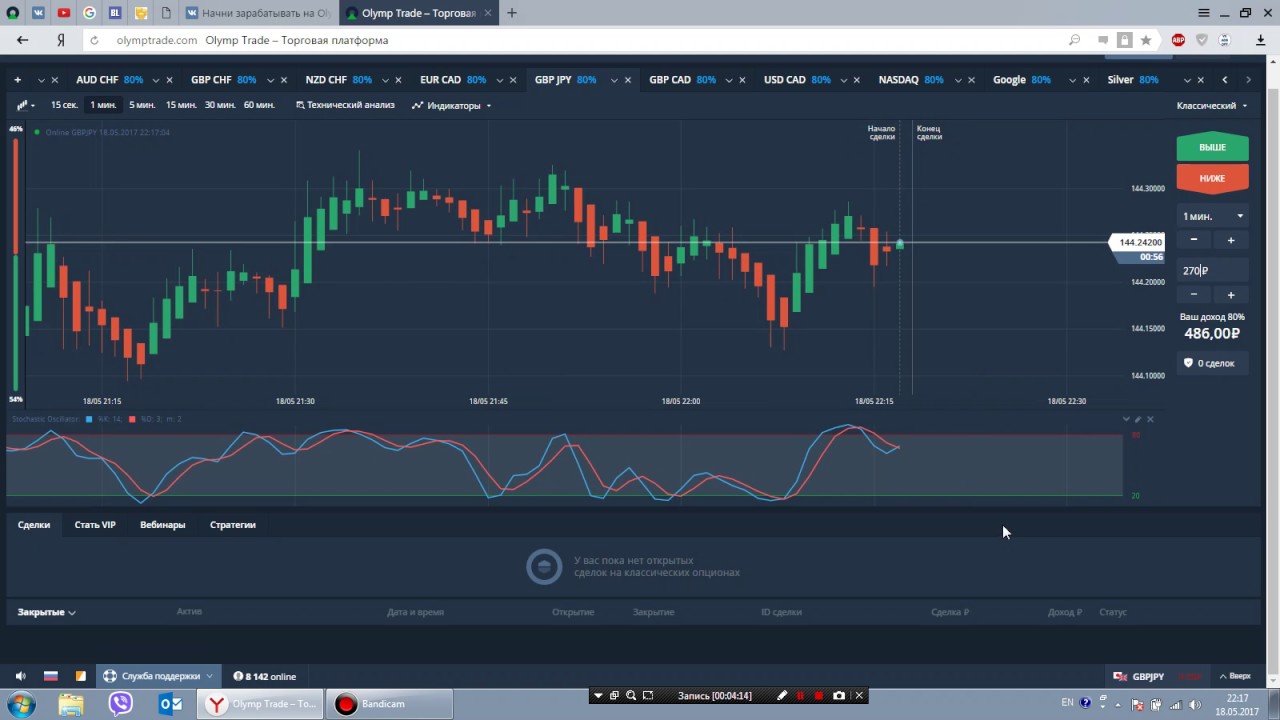Switch to GBP CAD asset tab

[682, 80]
